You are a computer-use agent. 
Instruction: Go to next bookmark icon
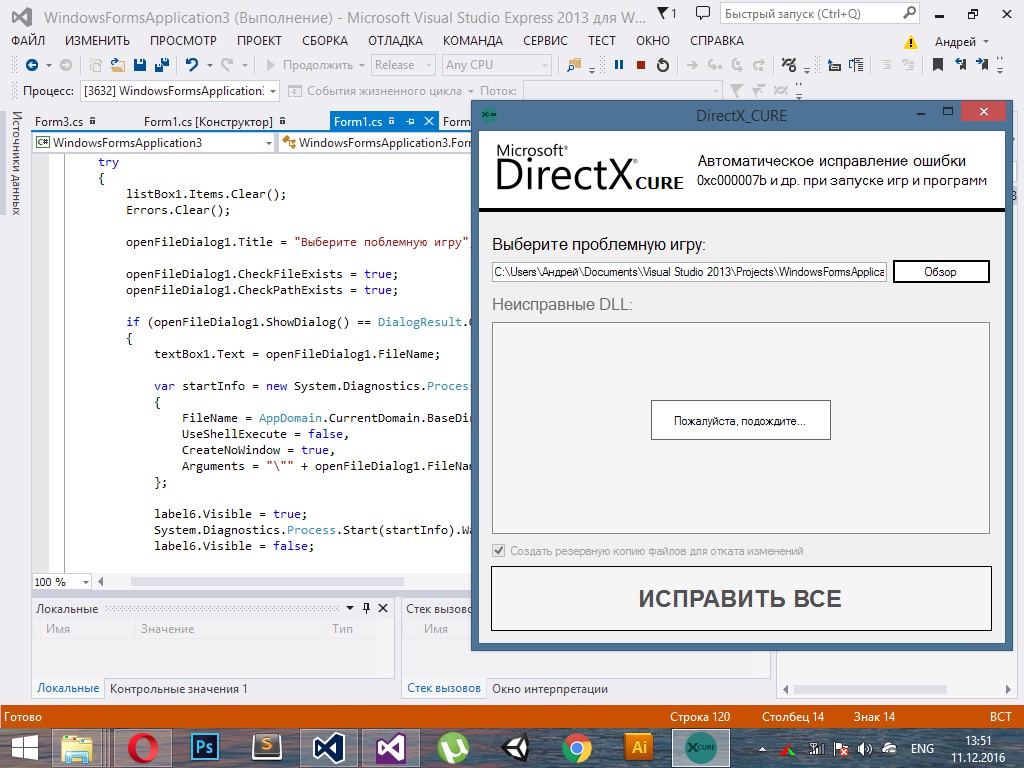point(982,65)
